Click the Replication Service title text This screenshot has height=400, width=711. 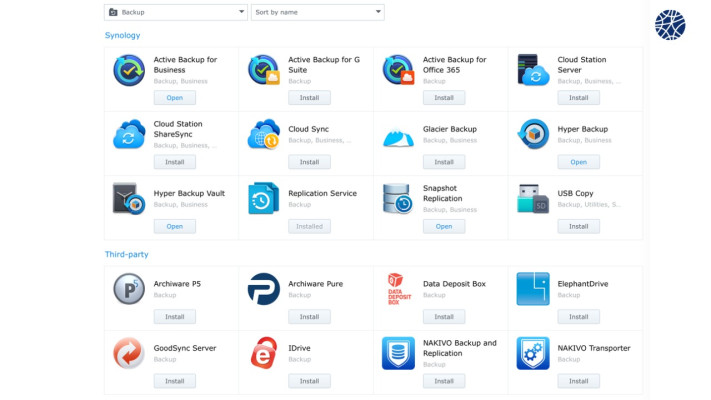(x=322, y=193)
